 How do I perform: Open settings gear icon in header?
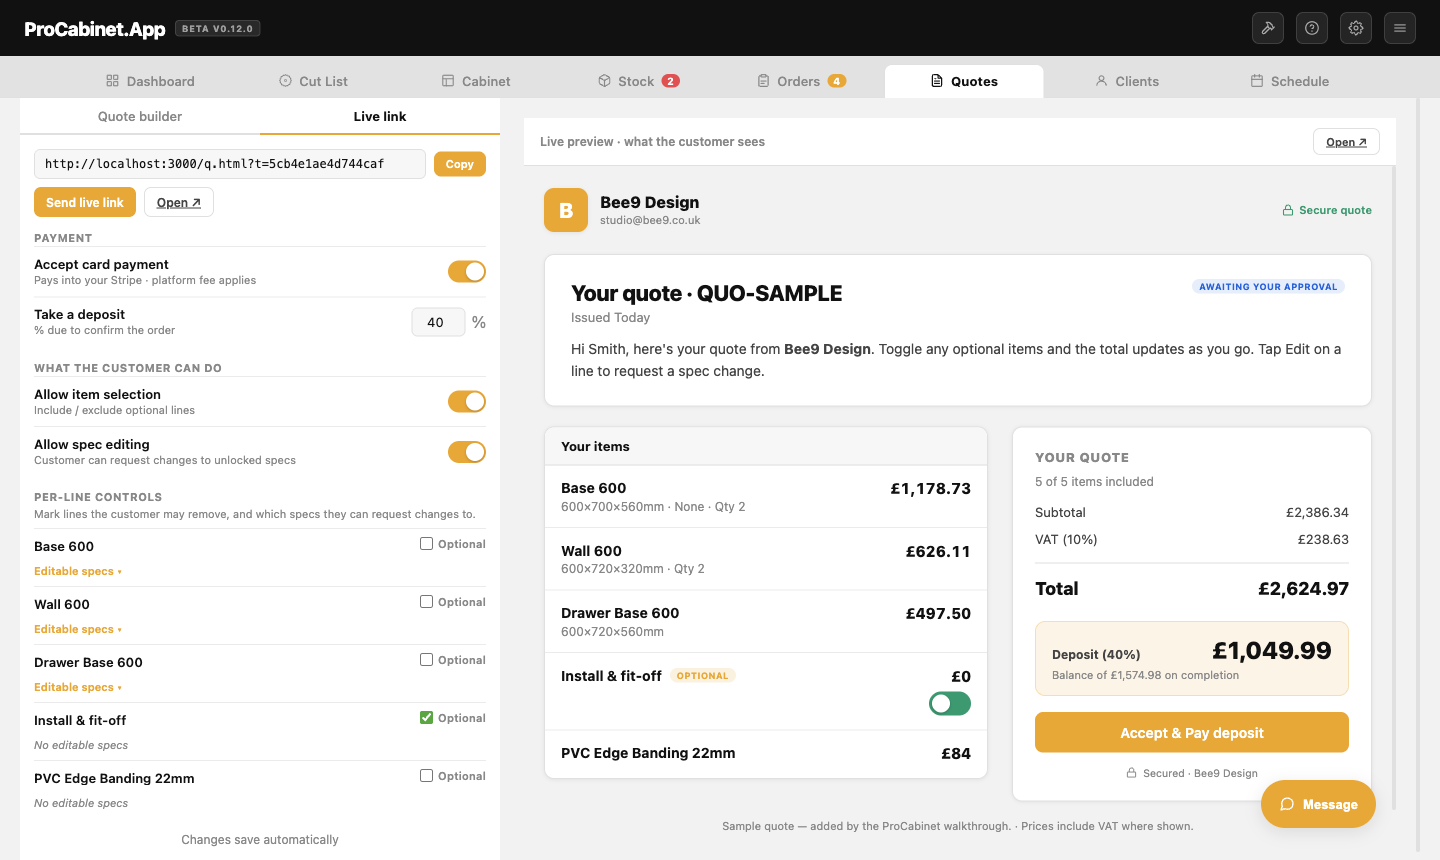click(1356, 28)
